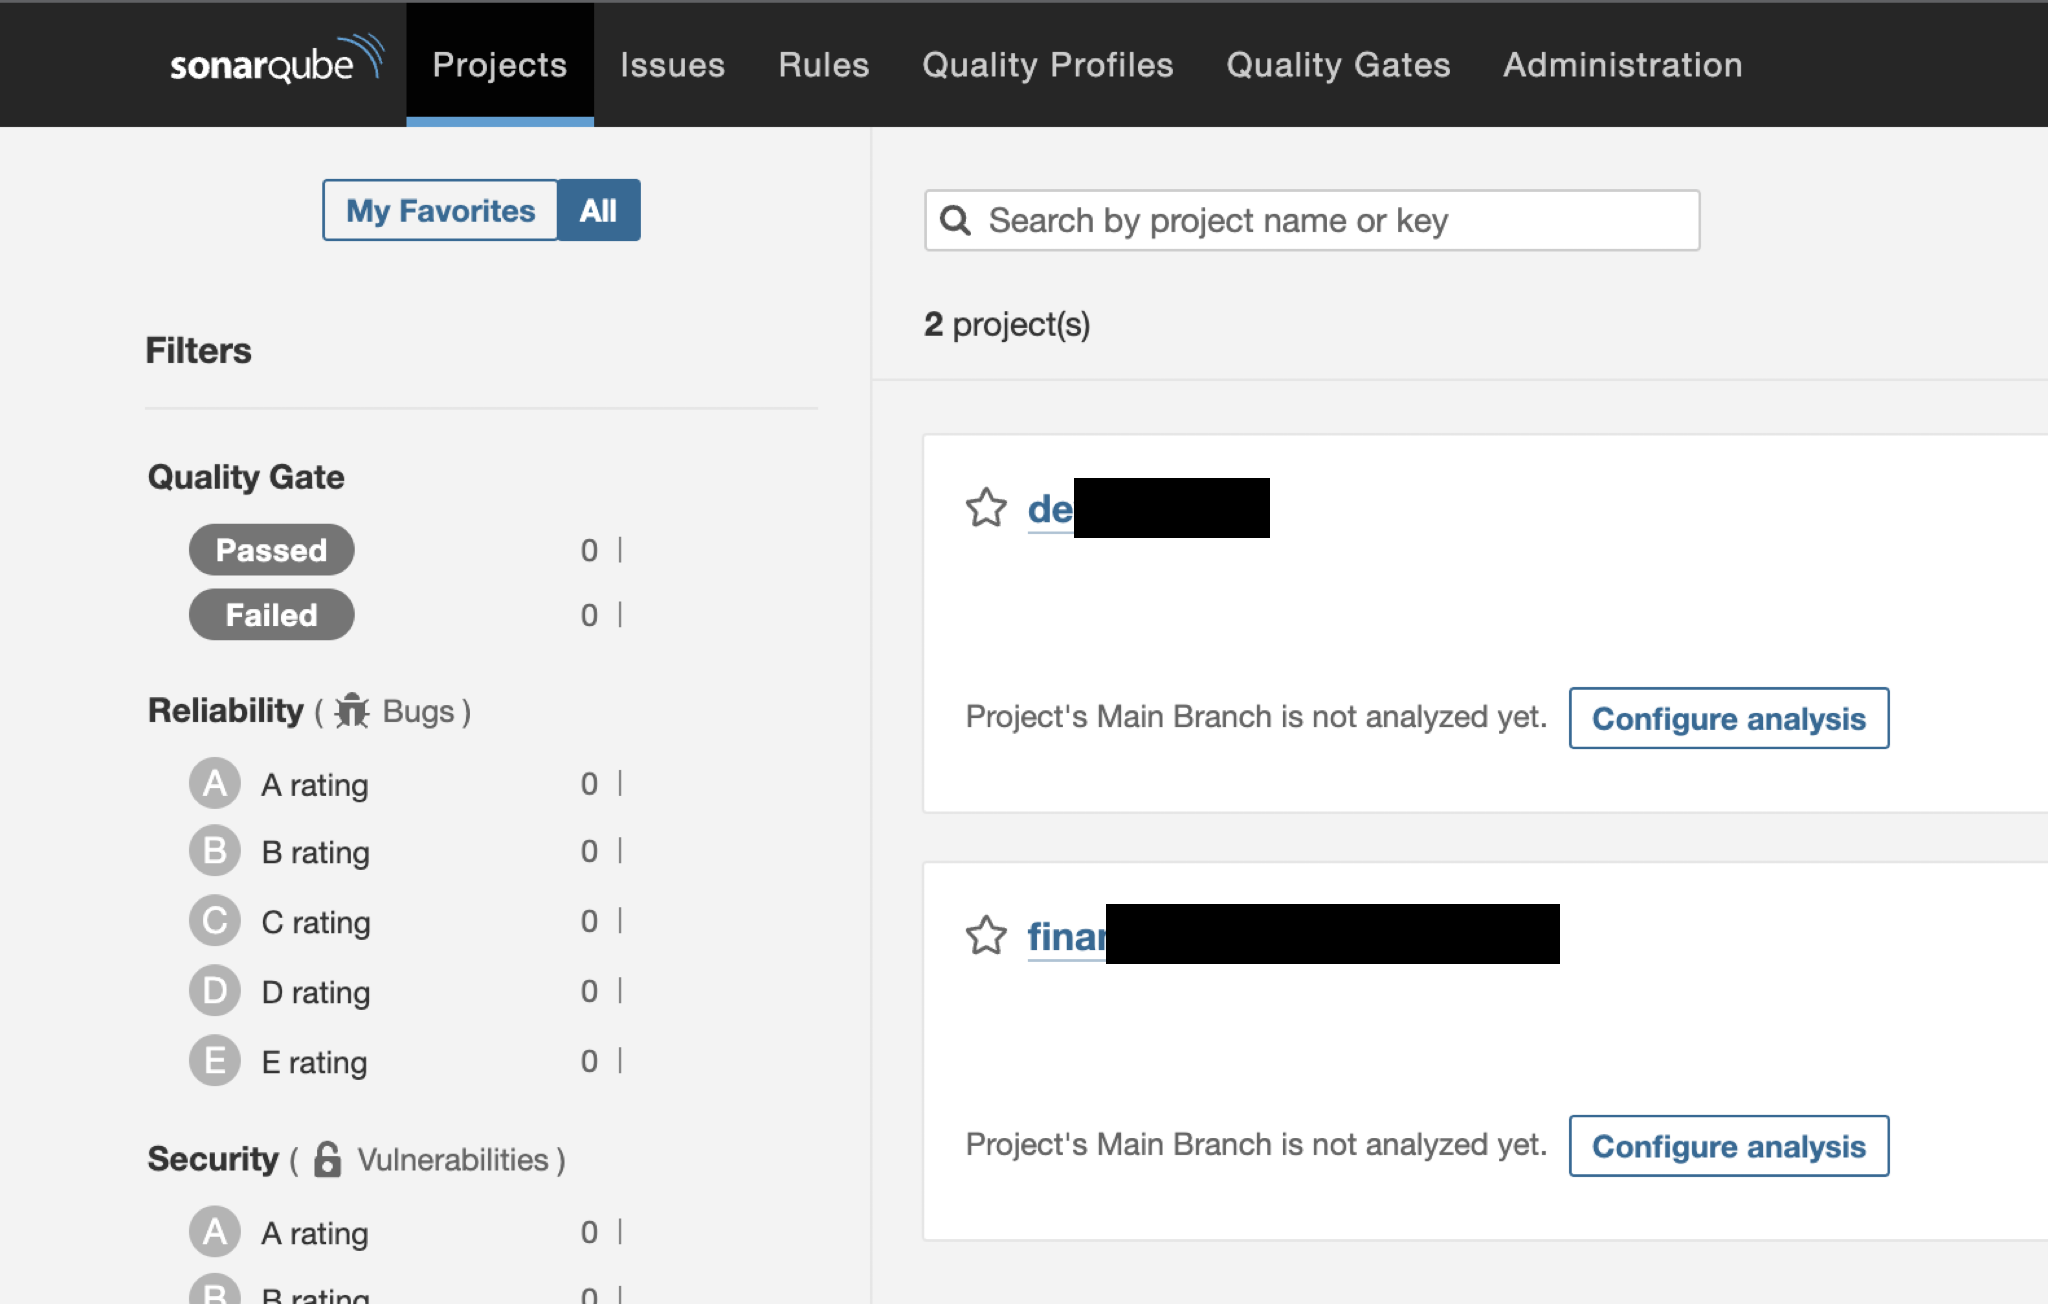Image resolution: width=2048 pixels, height=1304 pixels.
Task: Open the Issues tab
Action: point(672,65)
